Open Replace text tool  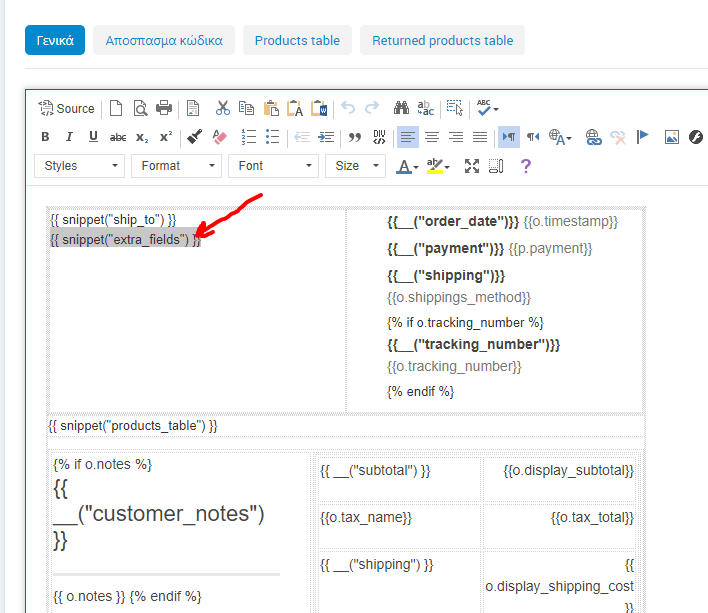pyautogui.click(x=425, y=109)
